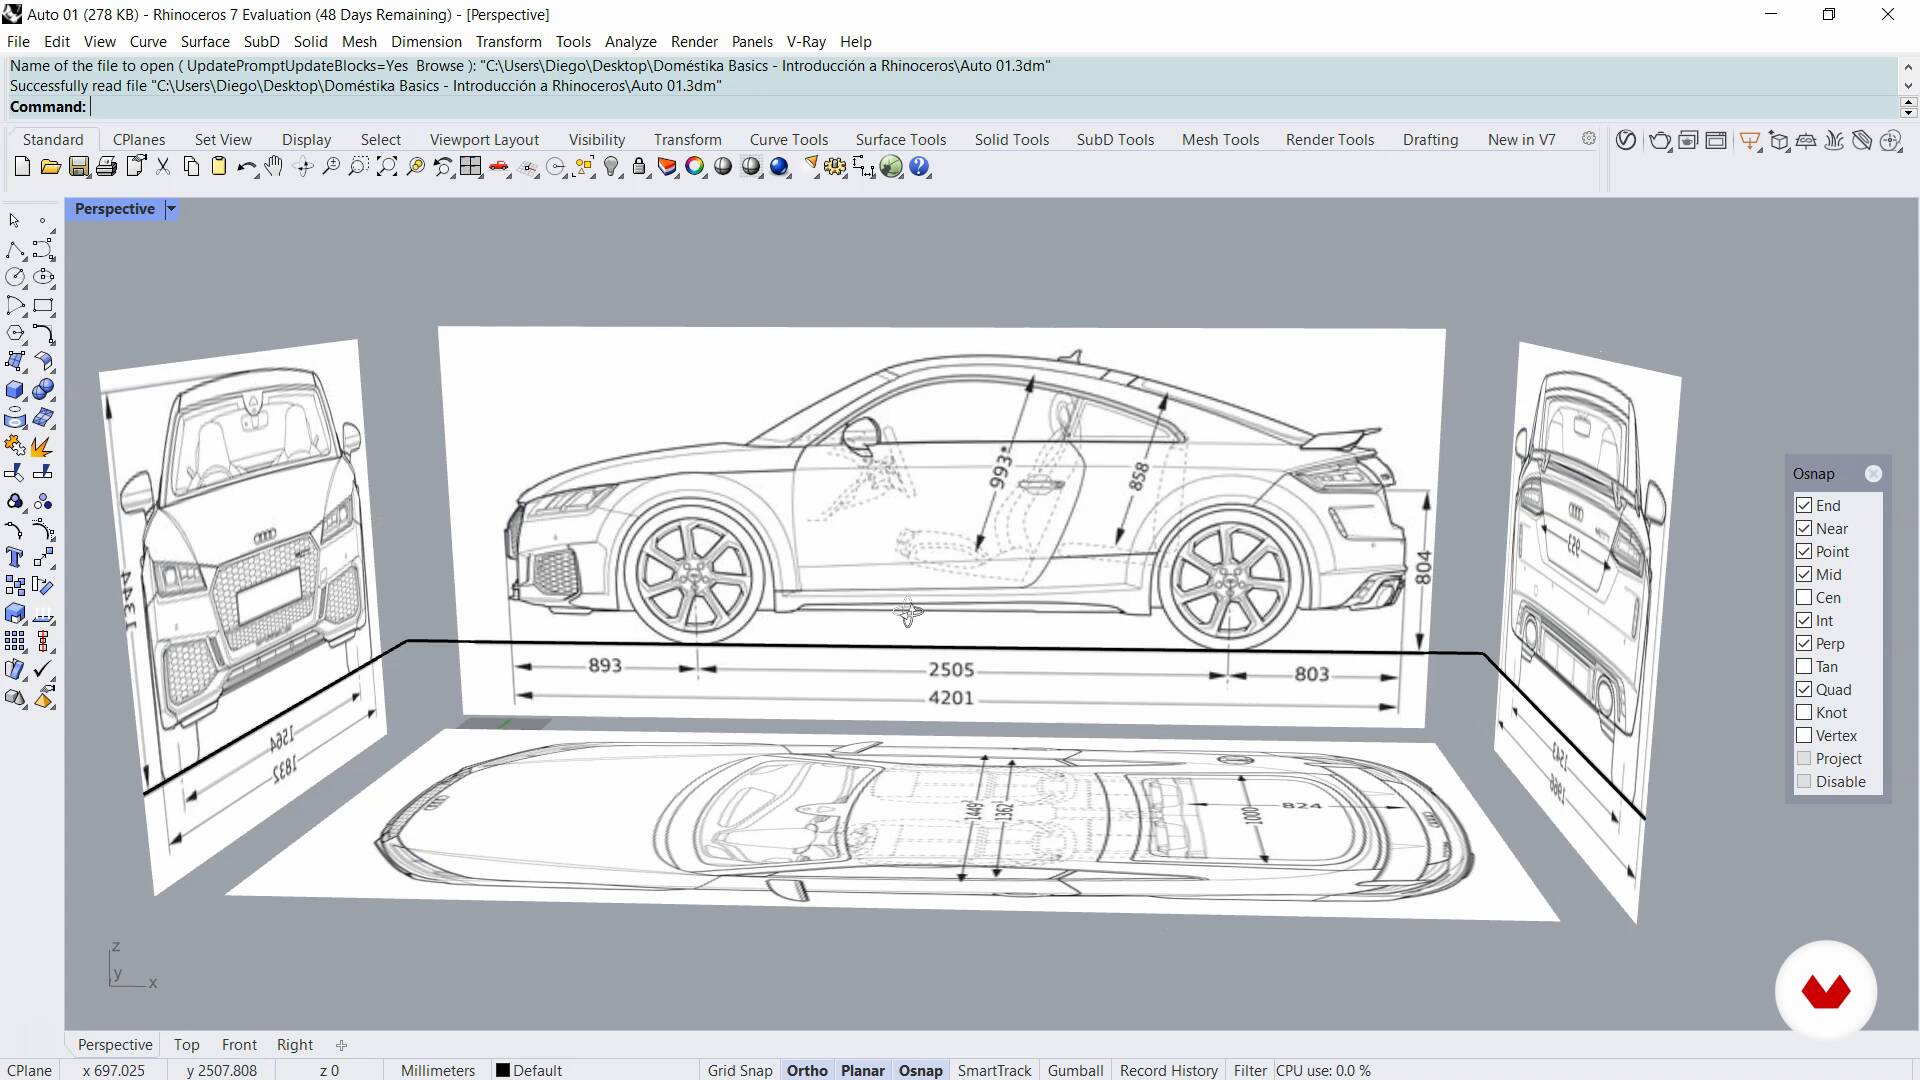Toggle the End osnap checkbox
The height and width of the screenshot is (1080, 1920).
point(1804,506)
